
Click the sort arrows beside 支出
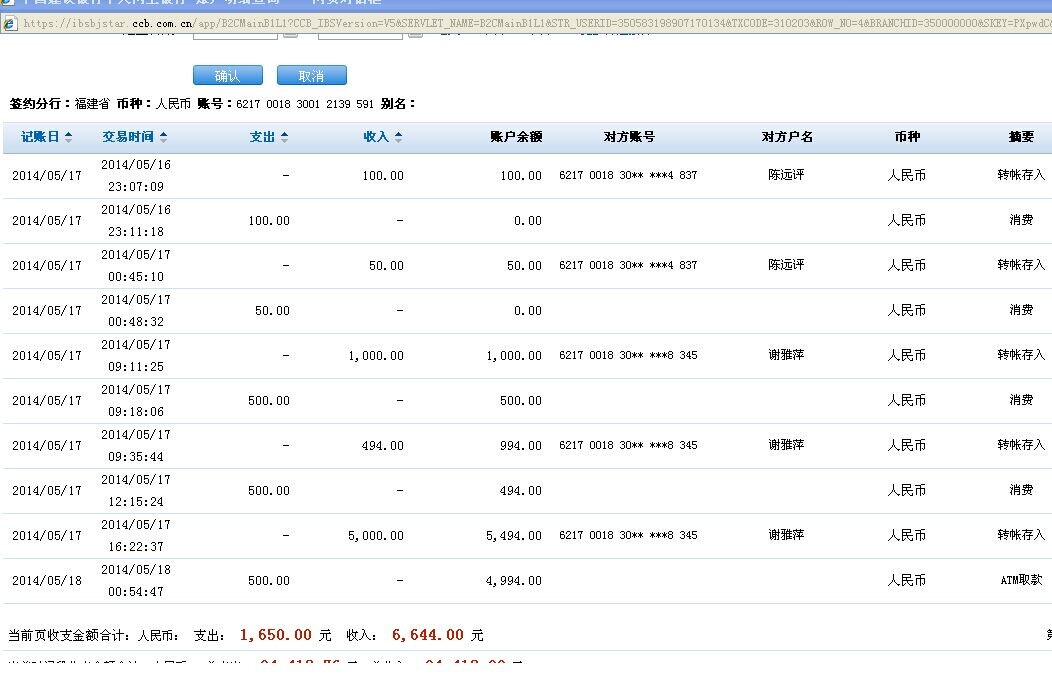[x=284, y=137]
